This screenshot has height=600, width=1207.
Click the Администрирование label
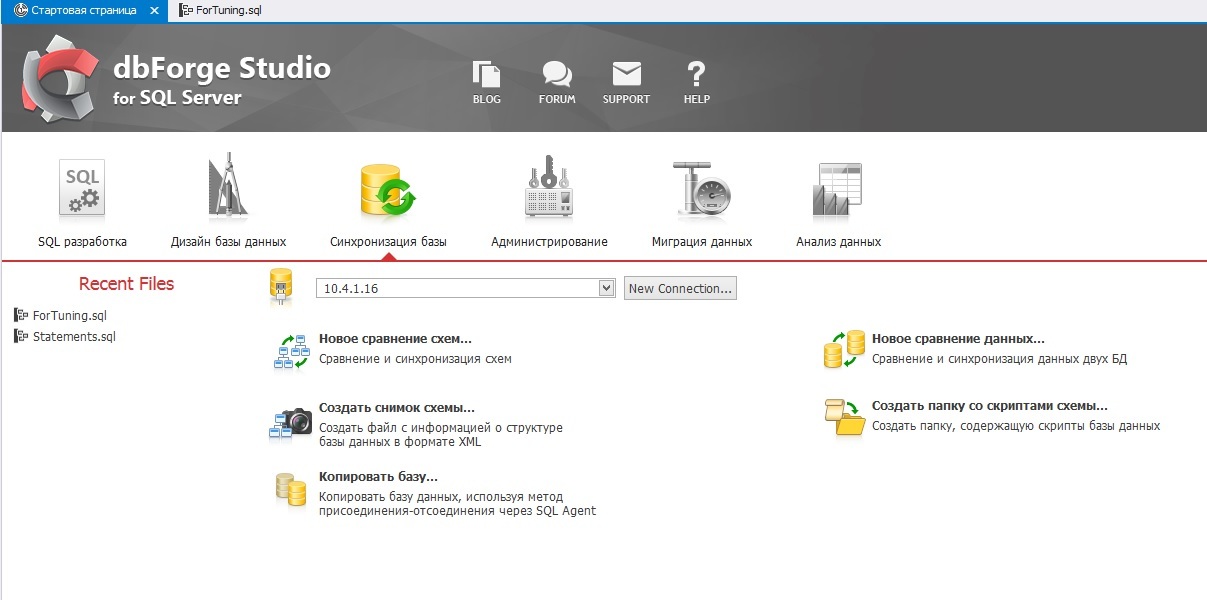point(549,242)
